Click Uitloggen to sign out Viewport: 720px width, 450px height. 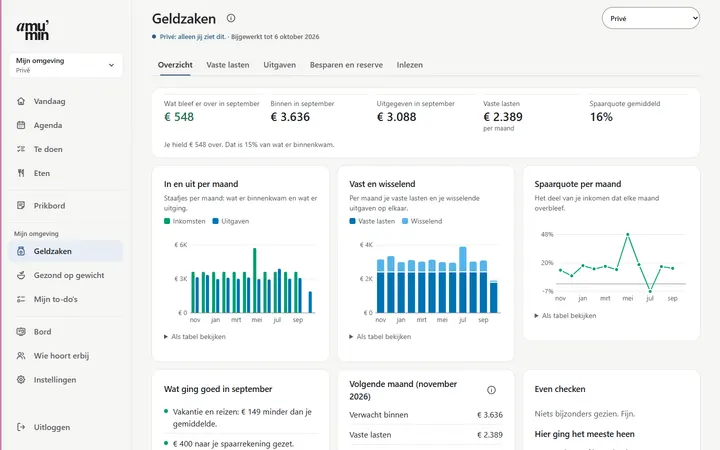point(66,427)
